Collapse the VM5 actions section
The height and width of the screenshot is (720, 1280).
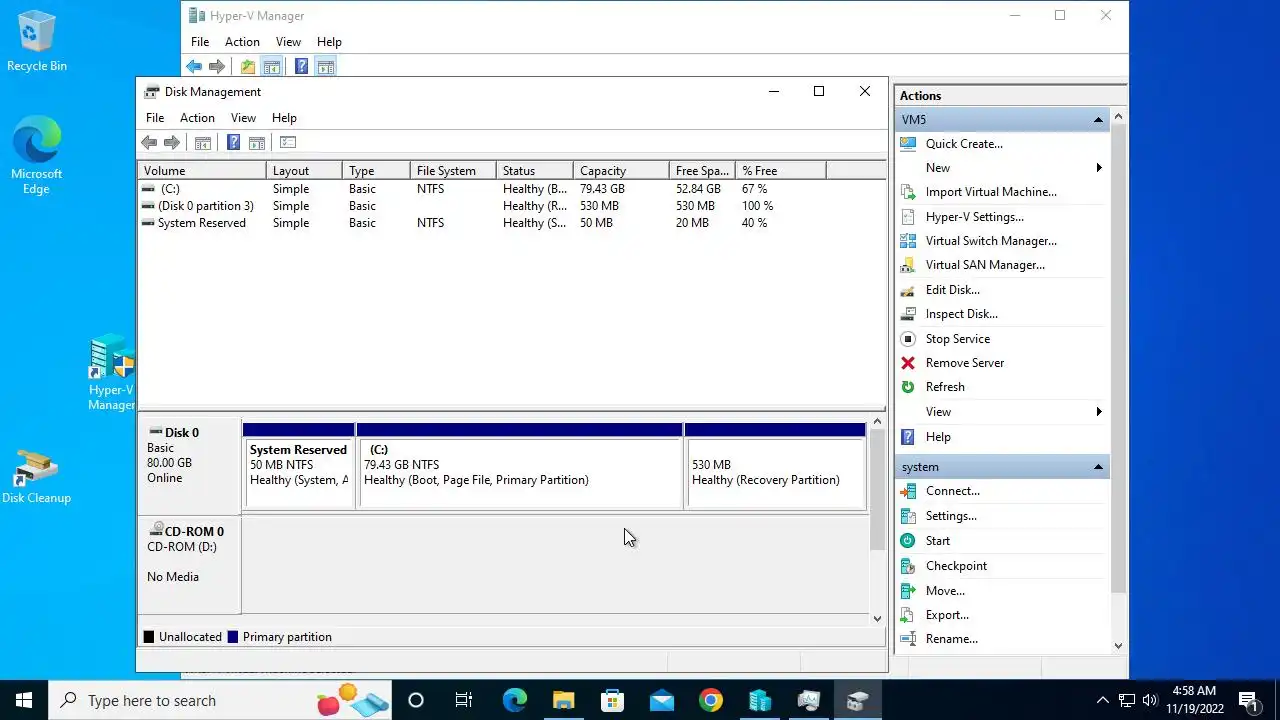pyautogui.click(x=1098, y=120)
